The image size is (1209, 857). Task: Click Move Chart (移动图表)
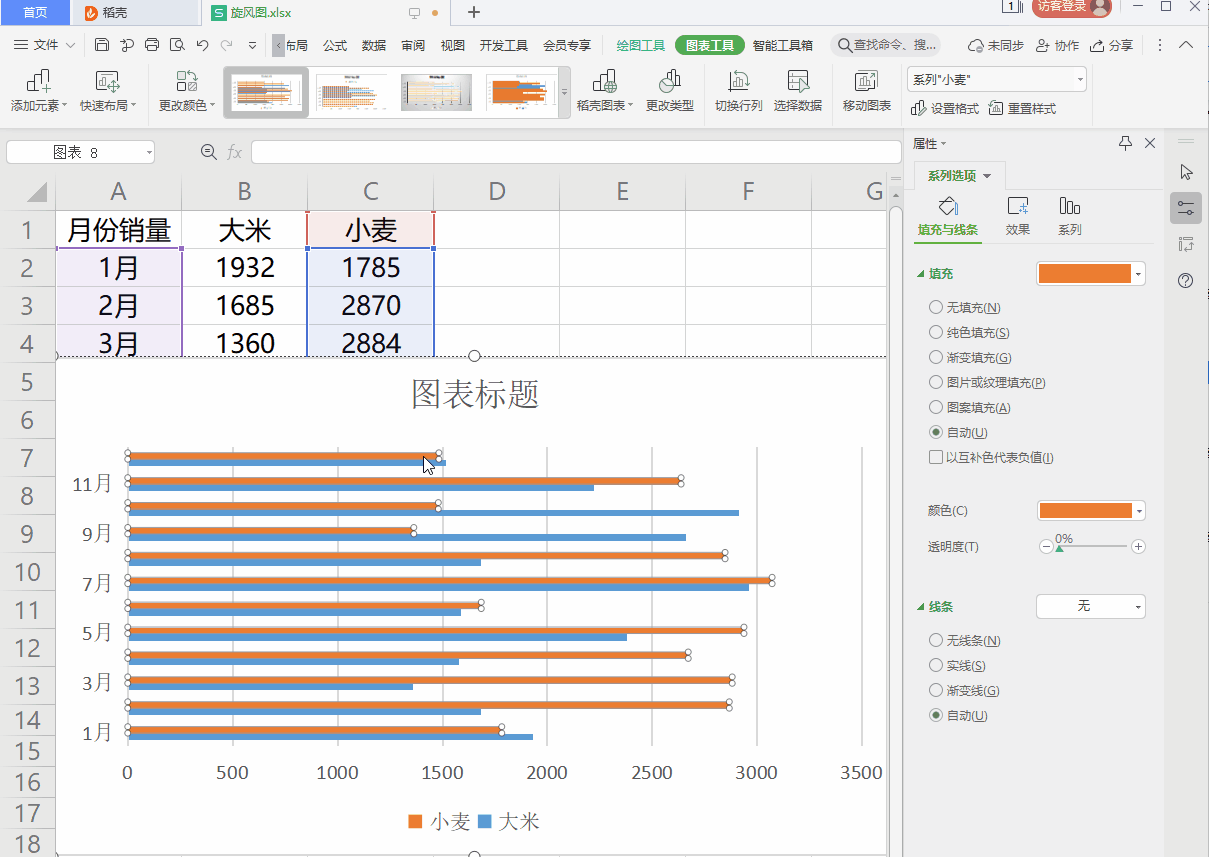[x=866, y=92]
